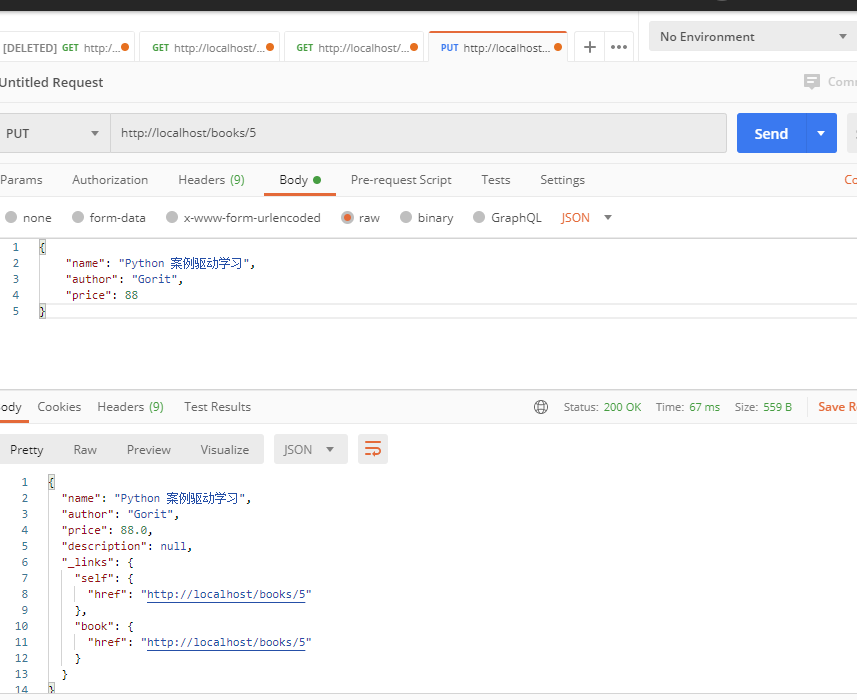Select the form-data radio option
Screen dimensions: 857x700
pyautogui.click(x=78, y=217)
